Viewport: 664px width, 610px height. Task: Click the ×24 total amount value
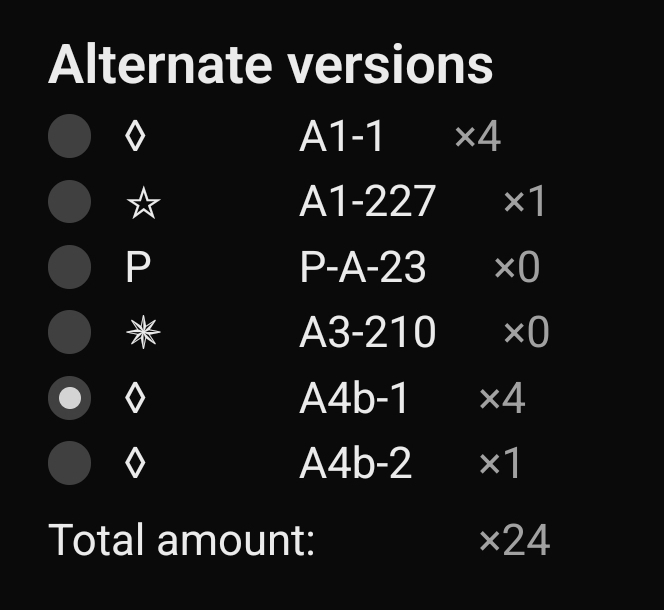tap(514, 541)
